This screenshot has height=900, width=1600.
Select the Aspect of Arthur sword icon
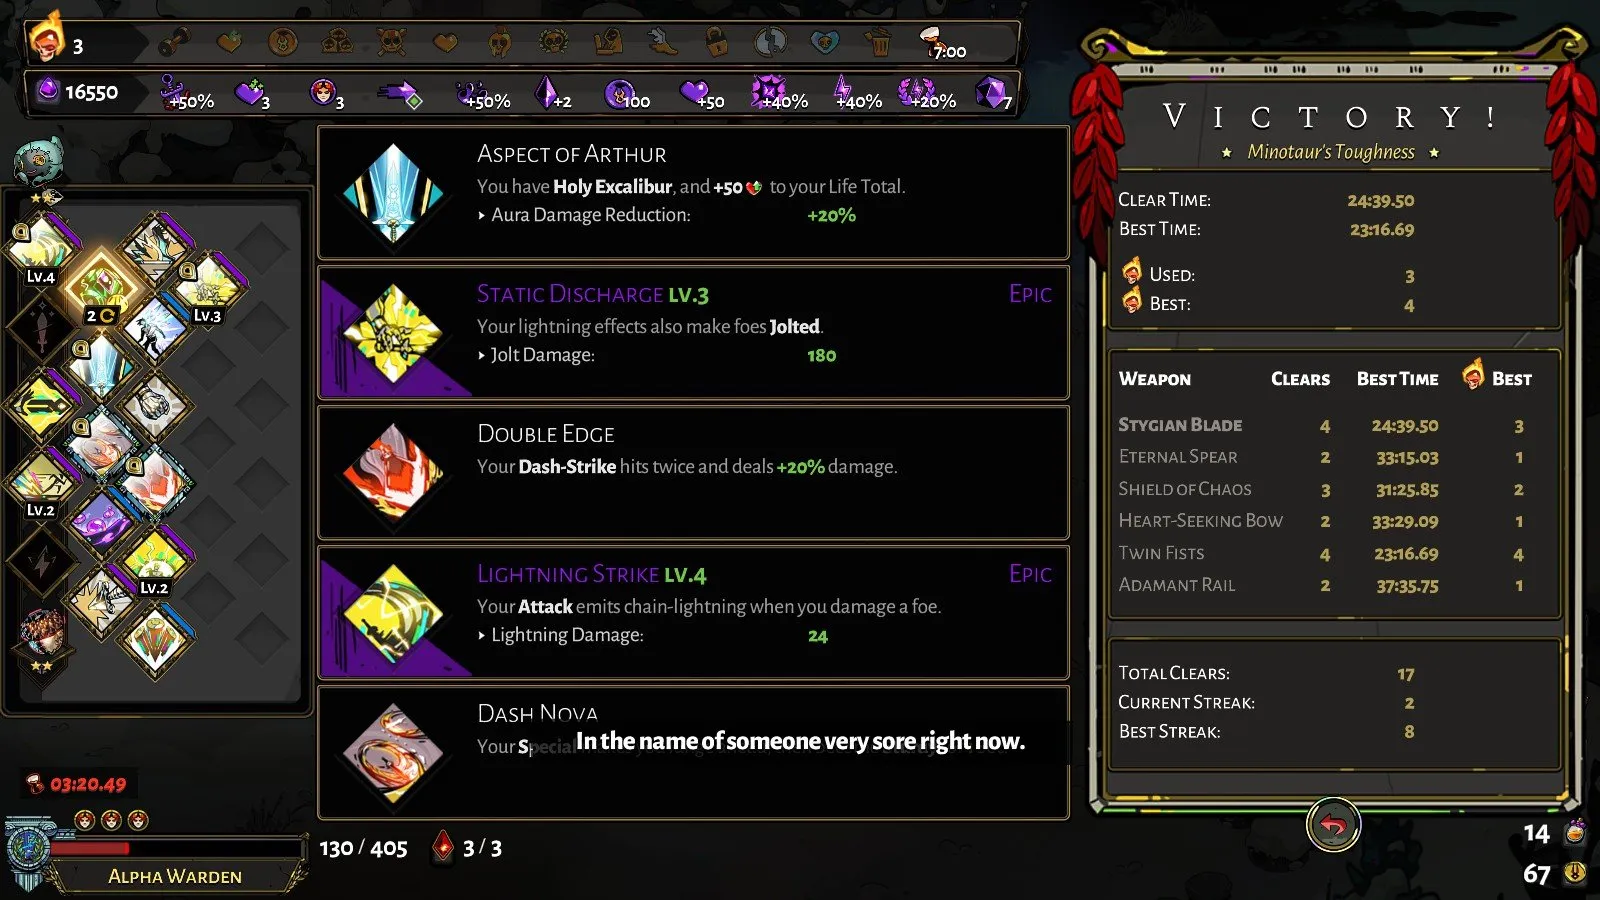point(394,193)
